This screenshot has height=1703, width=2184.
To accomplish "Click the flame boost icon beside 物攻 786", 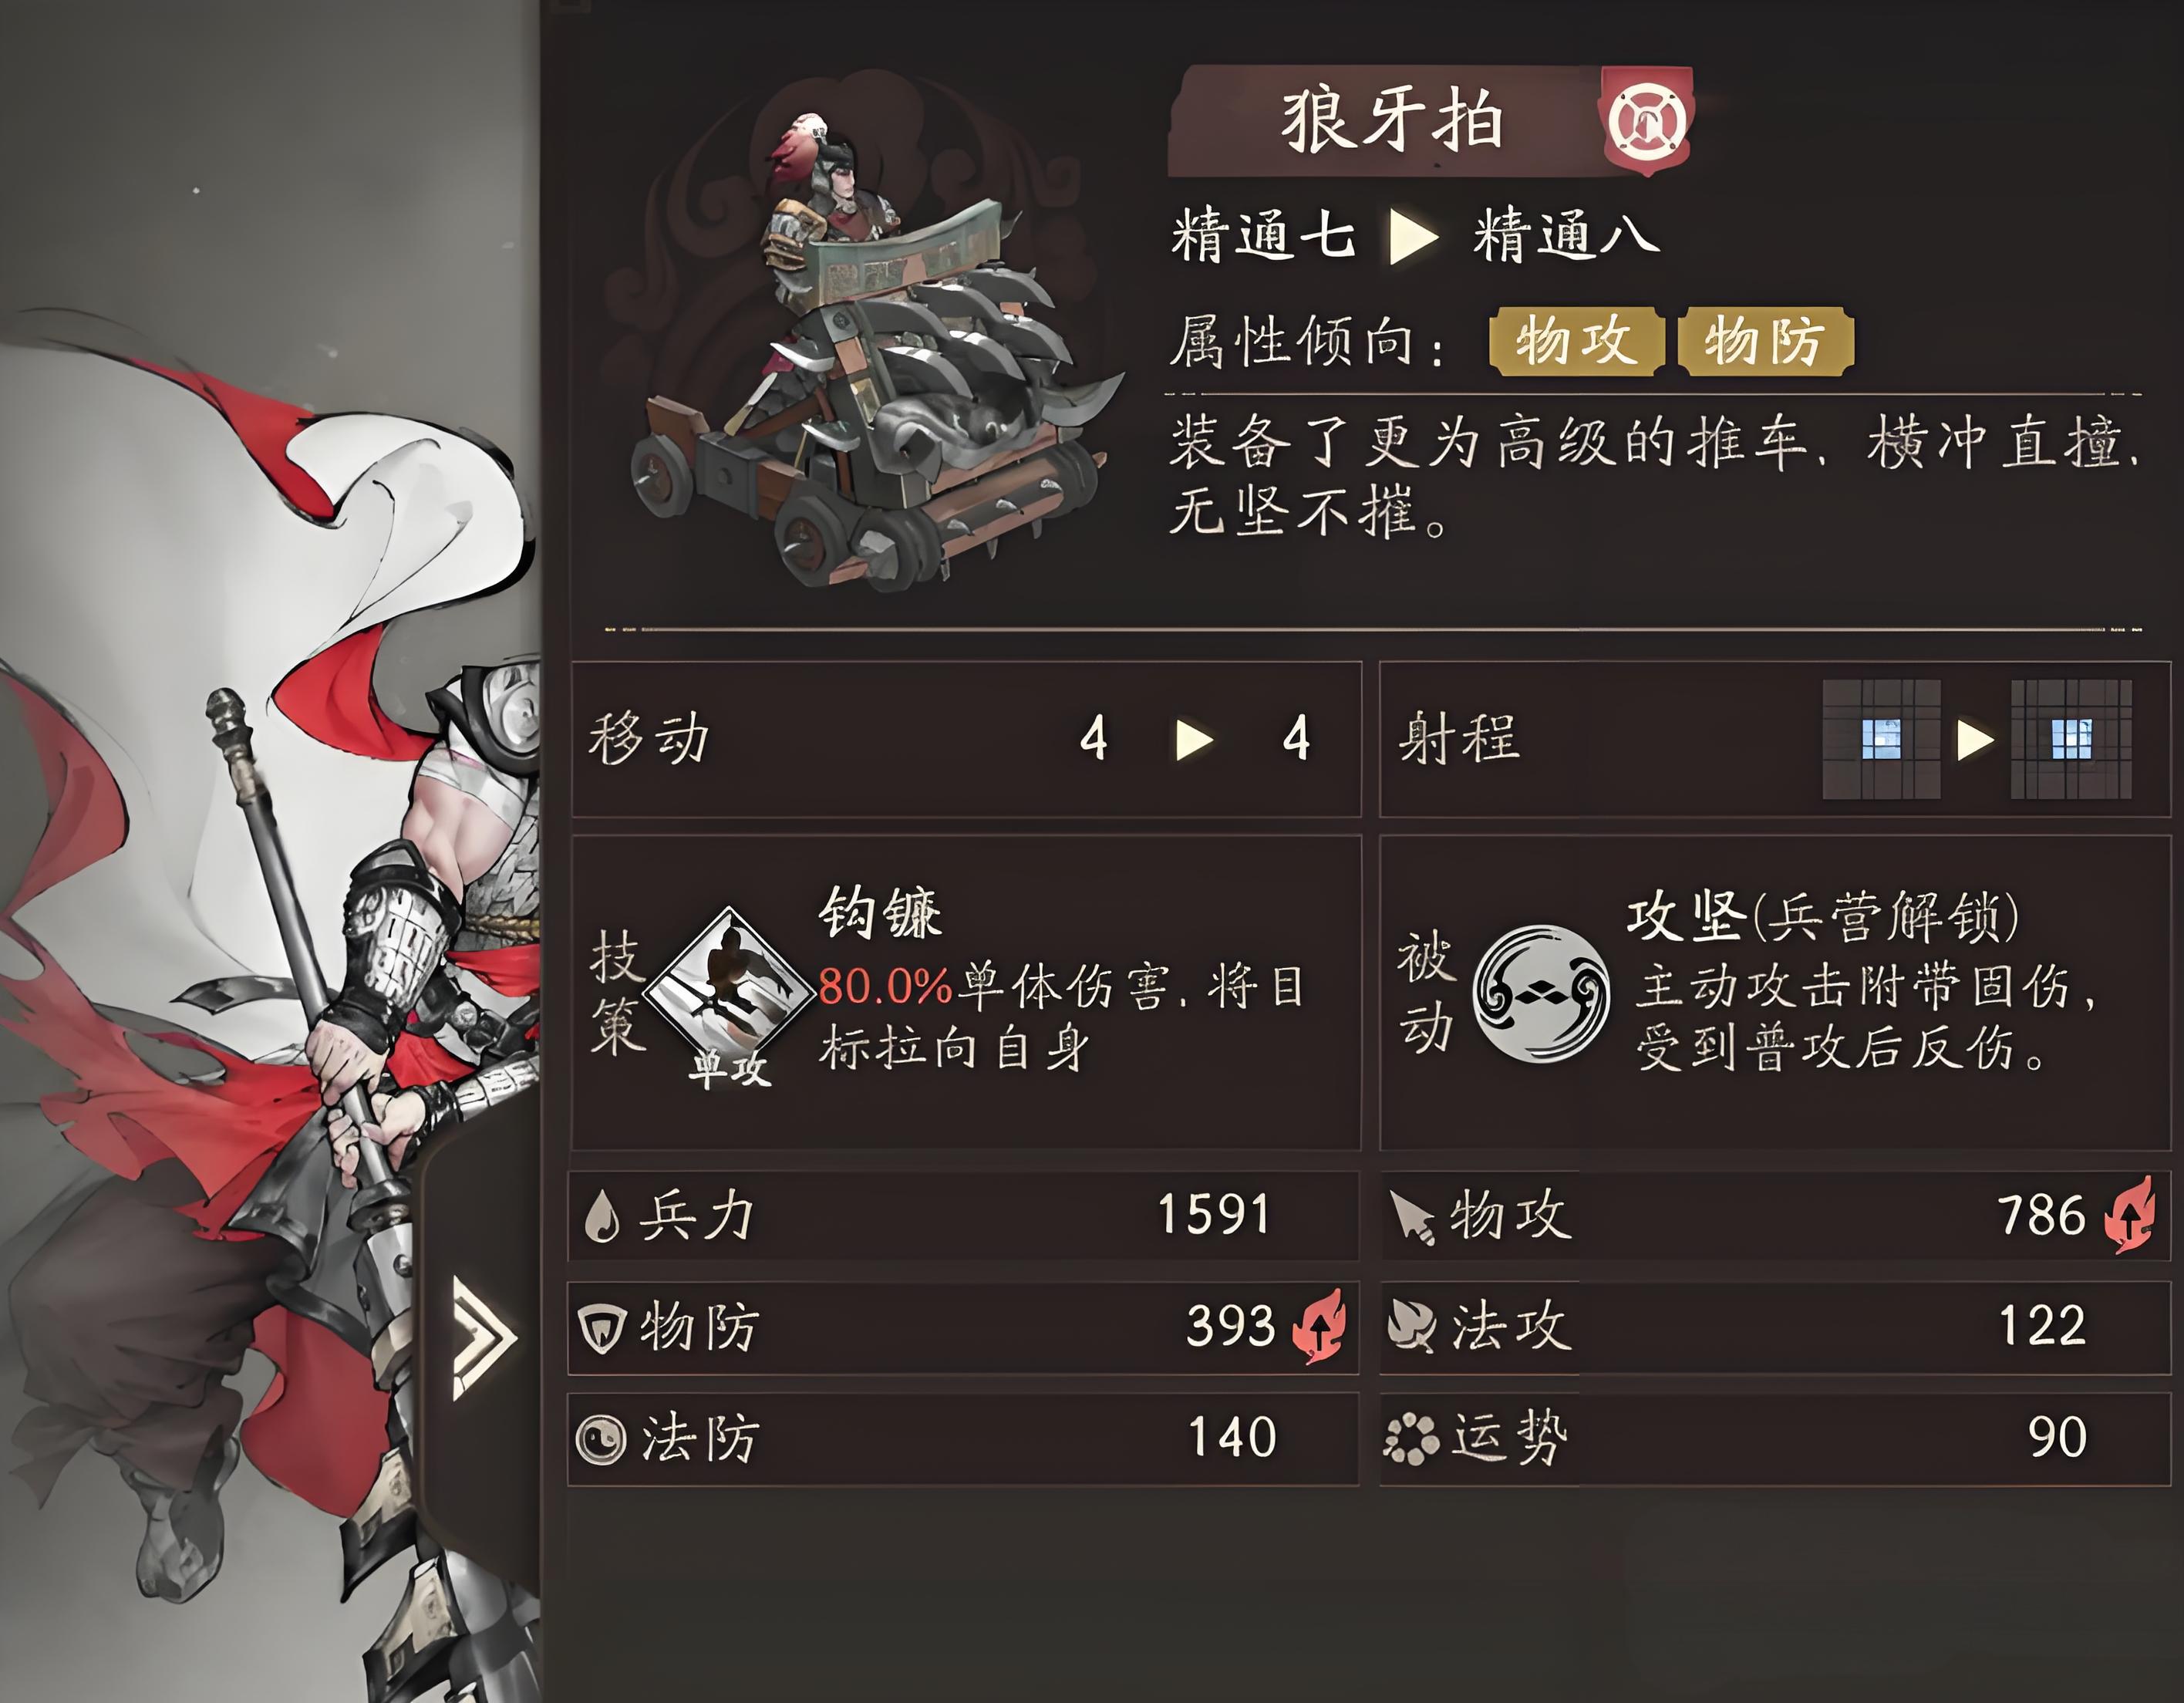I will tap(2128, 1215).
